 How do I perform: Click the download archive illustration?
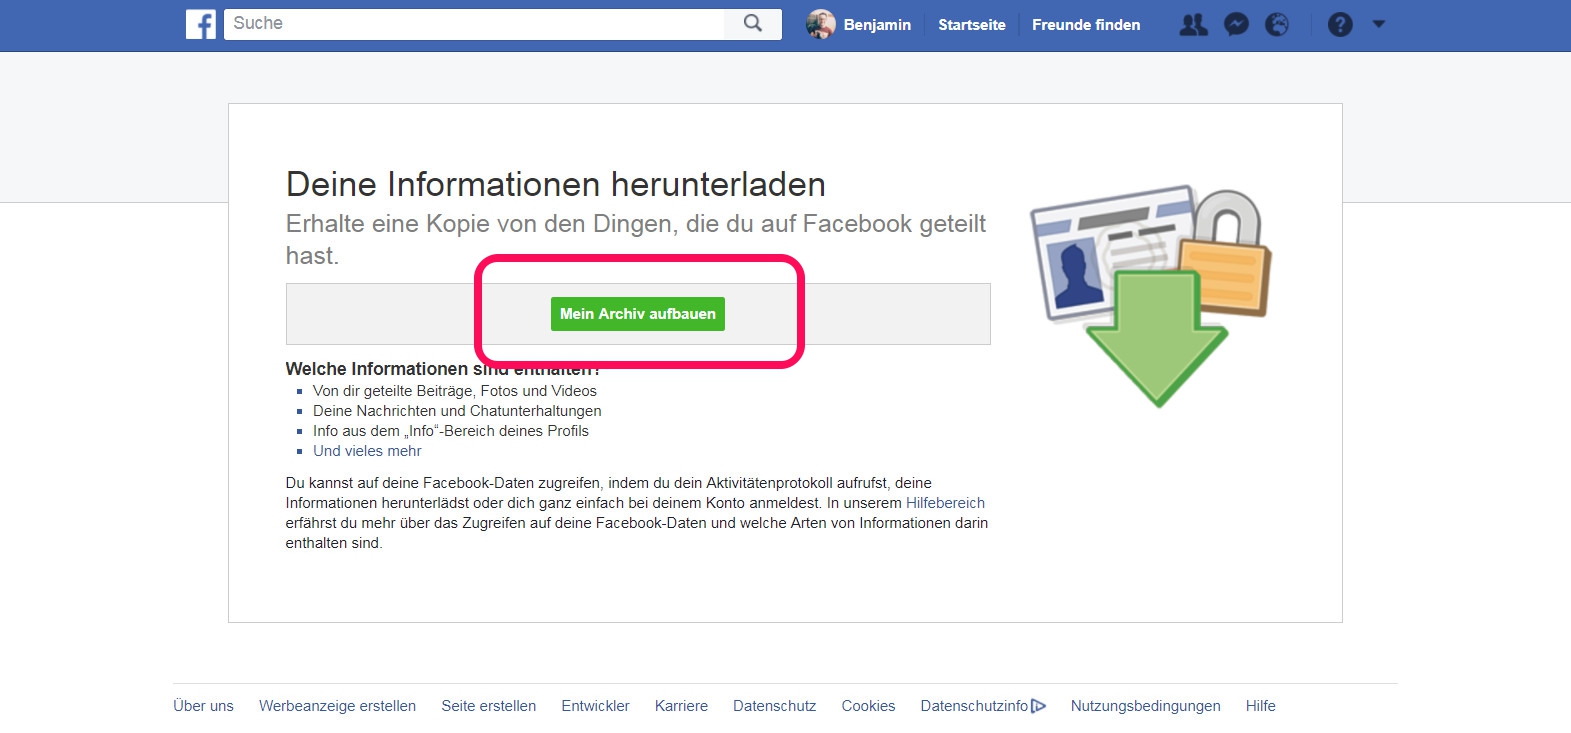click(1150, 296)
